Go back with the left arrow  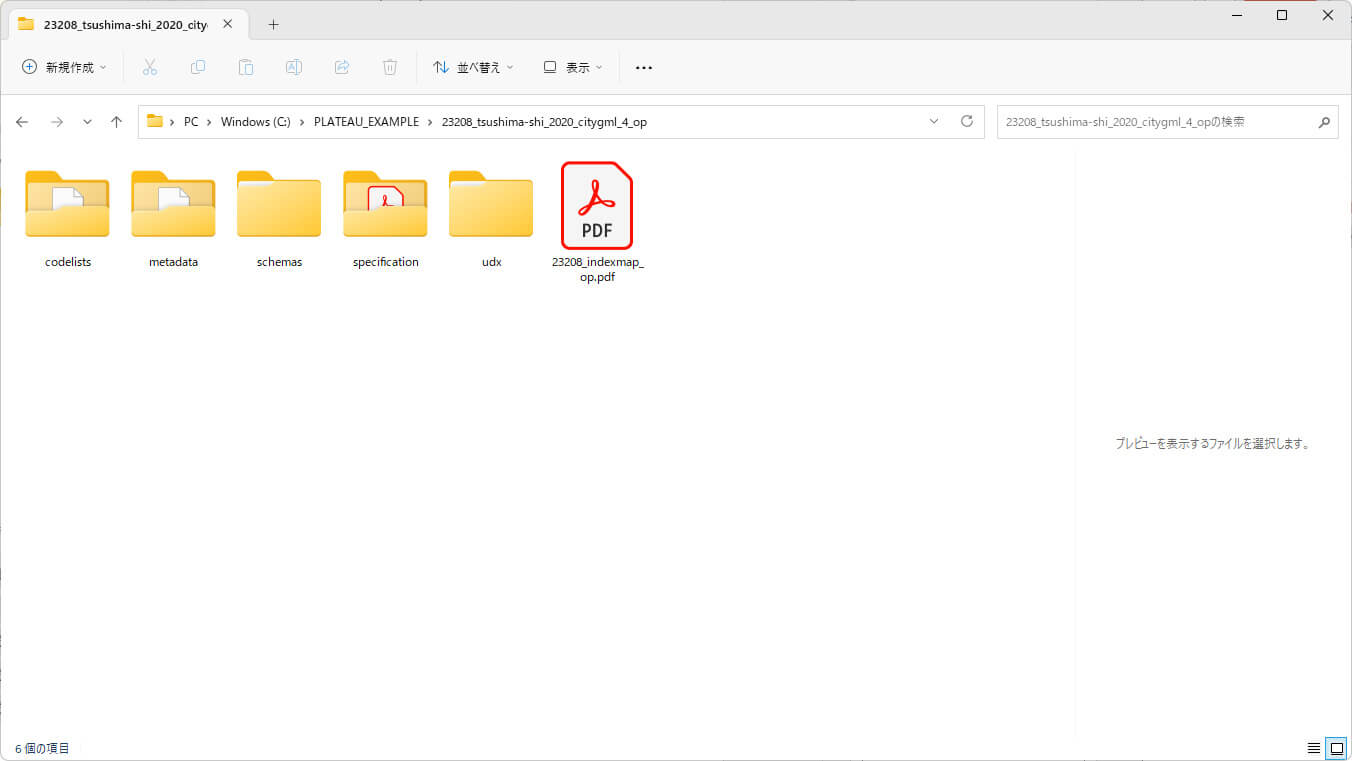(22, 122)
